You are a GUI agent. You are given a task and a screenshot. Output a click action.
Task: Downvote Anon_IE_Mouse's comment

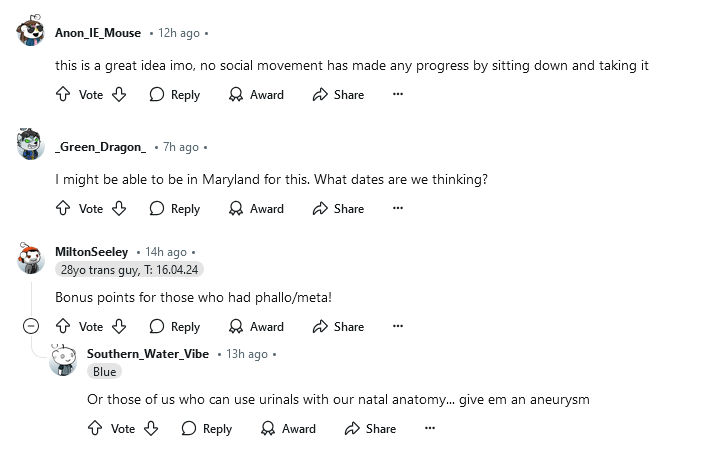tap(119, 95)
